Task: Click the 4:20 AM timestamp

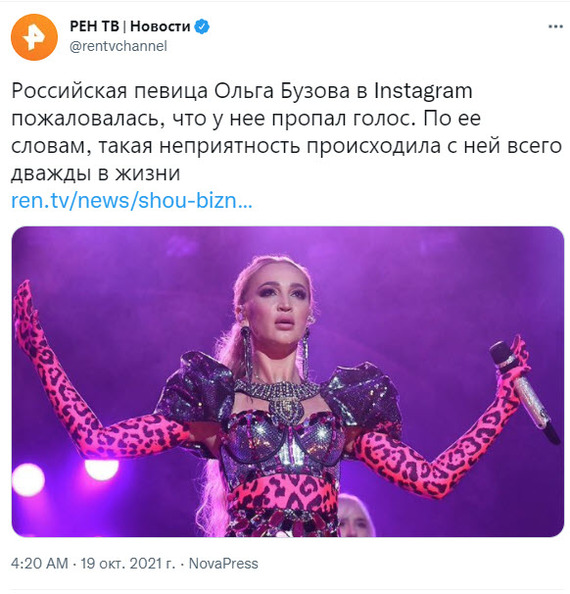Action: point(39,563)
